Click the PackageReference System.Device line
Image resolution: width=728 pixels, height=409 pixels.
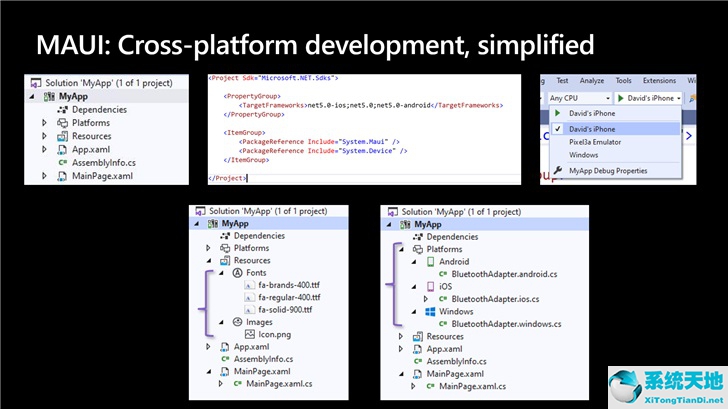coord(323,151)
